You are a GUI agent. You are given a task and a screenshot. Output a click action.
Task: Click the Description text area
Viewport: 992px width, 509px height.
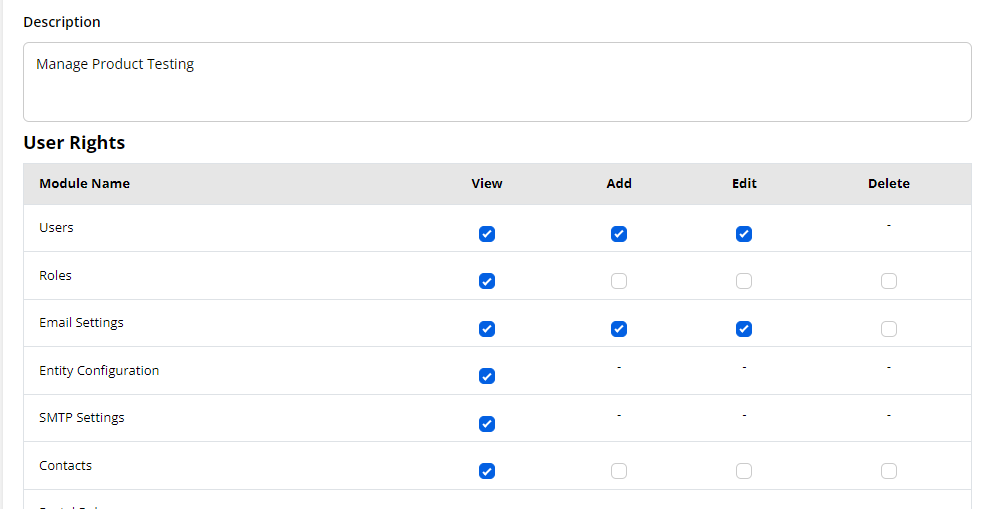click(x=497, y=82)
